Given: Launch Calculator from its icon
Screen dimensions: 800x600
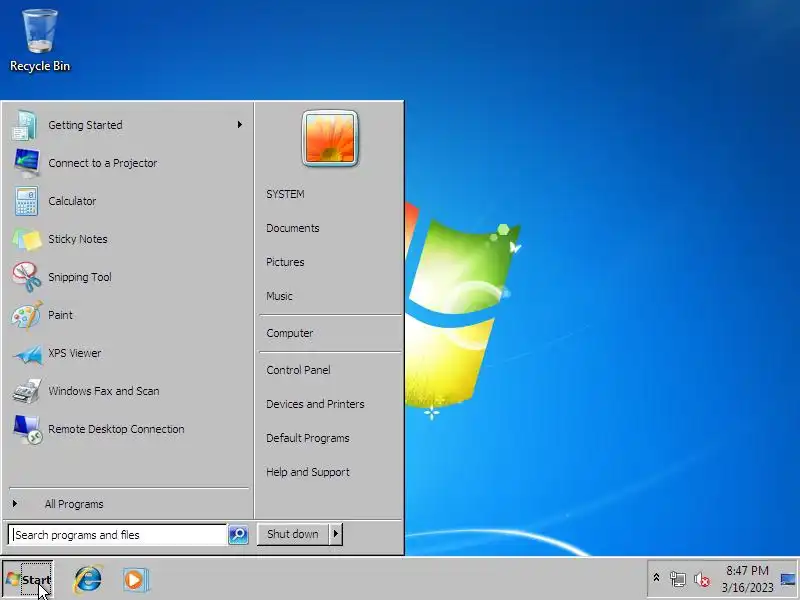Looking at the screenshot, I should click(26, 201).
